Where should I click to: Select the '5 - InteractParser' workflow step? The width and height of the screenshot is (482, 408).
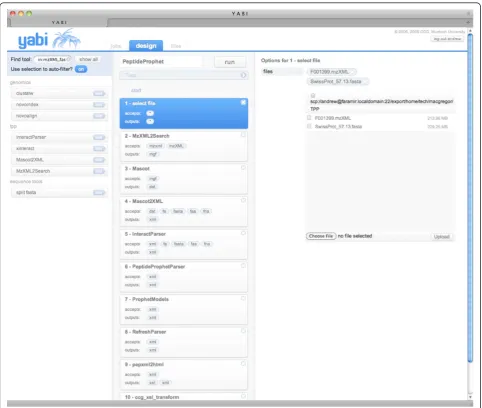[x=184, y=244]
